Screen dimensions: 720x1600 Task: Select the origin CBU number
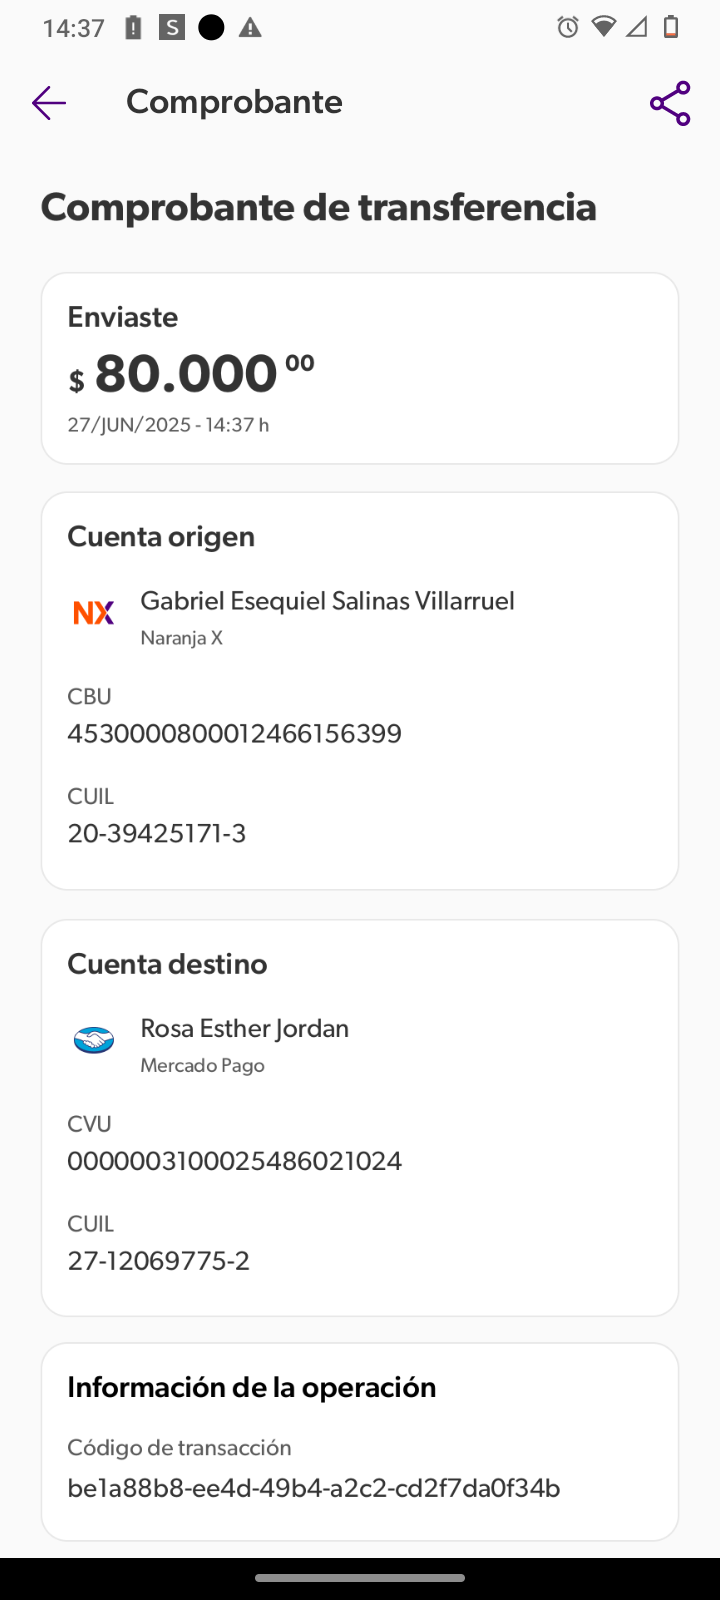pyautogui.click(x=234, y=734)
